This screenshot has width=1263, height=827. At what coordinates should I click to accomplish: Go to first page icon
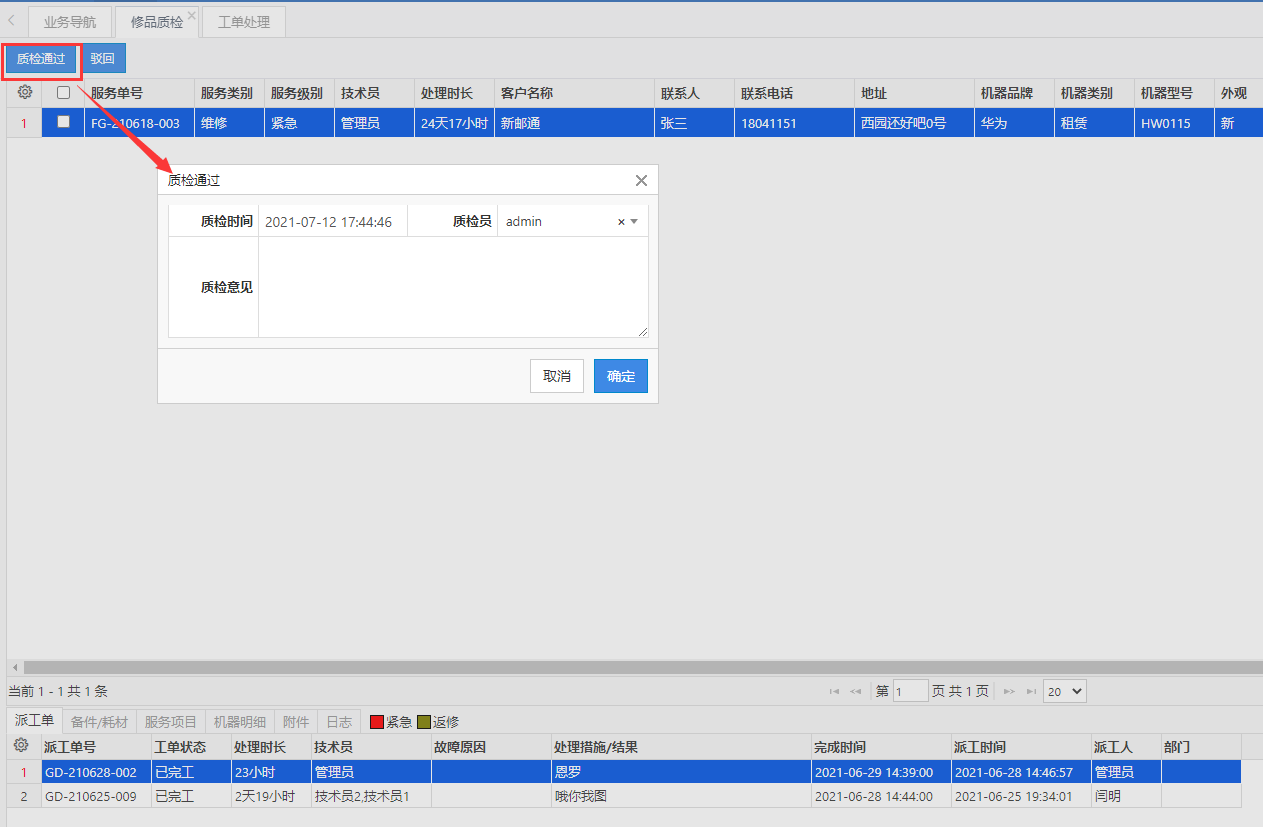[x=834, y=691]
